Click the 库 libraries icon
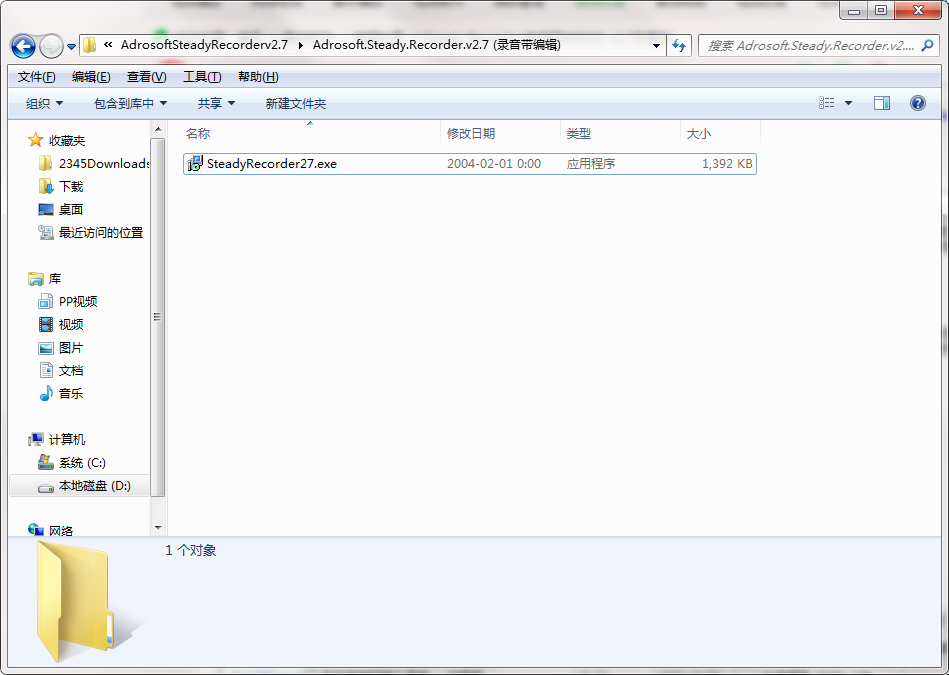Image resolution: width=949 pixels, height=675 pixels. [36, 278]
